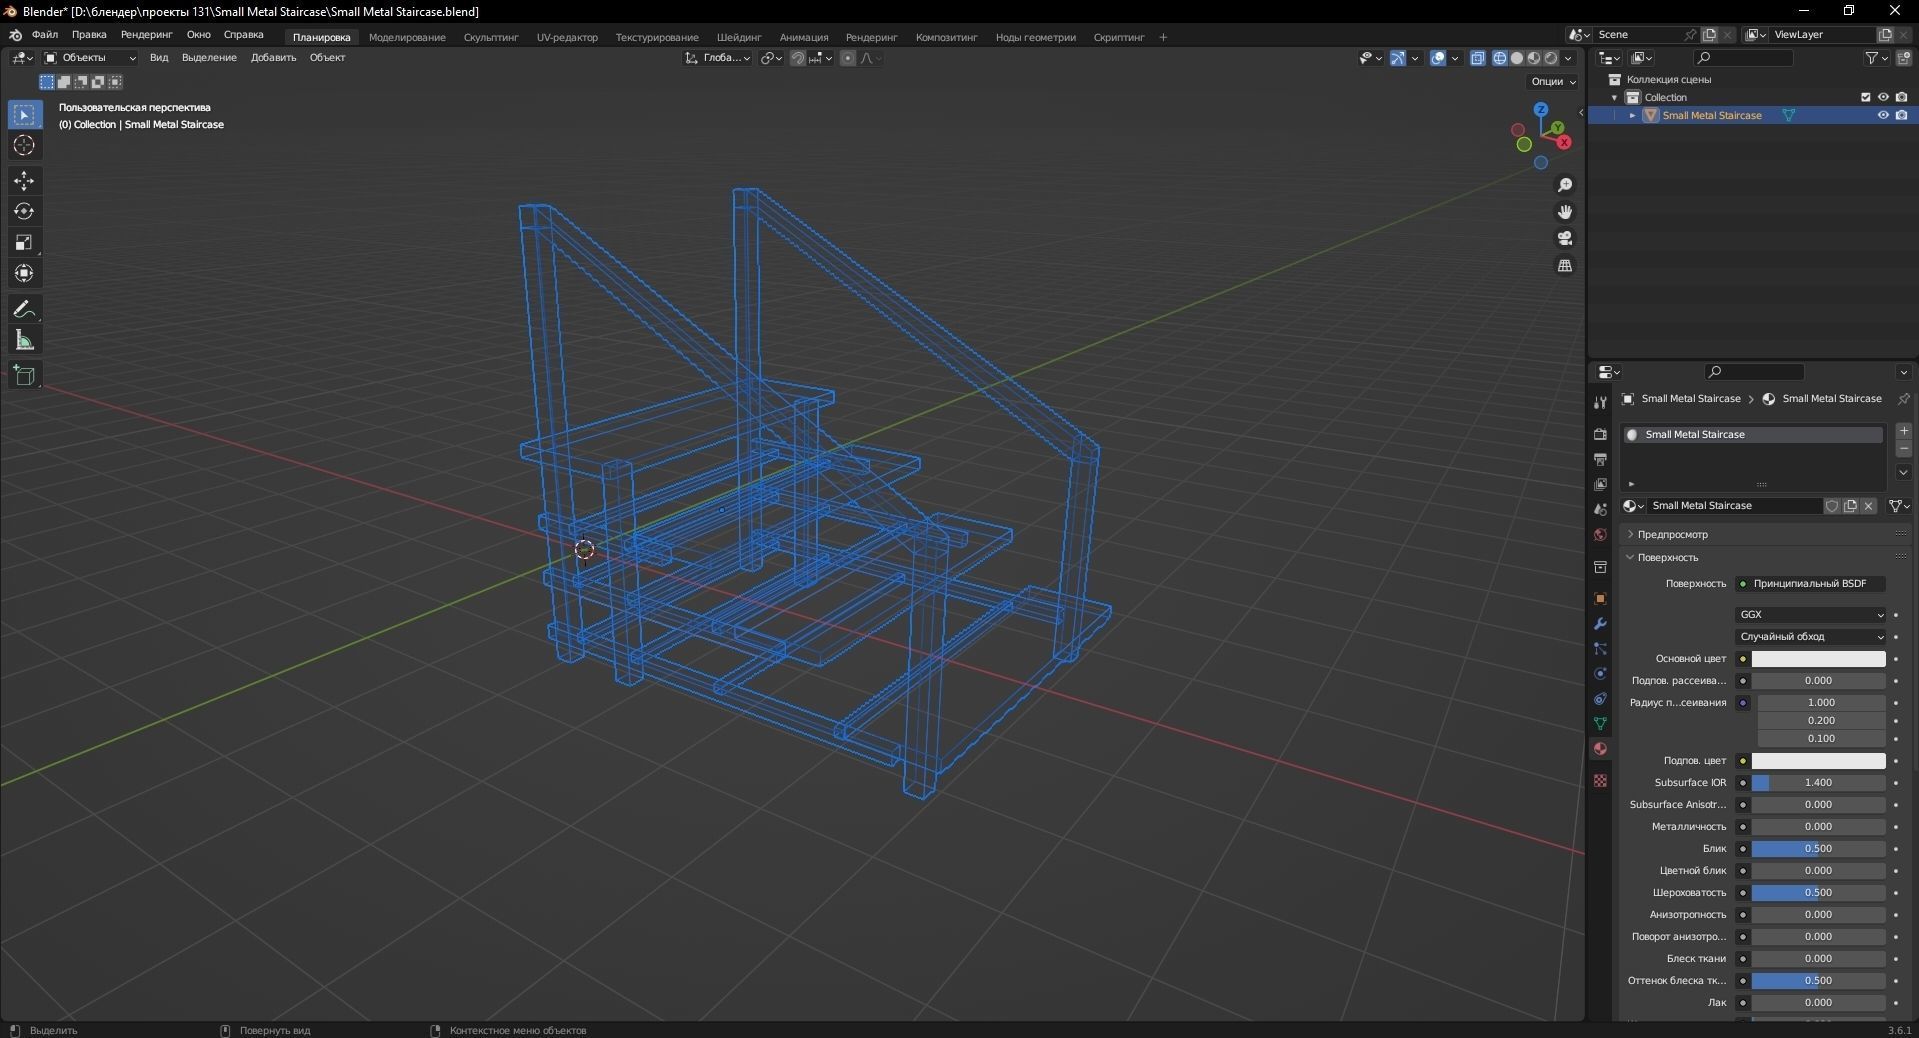Switch to Rendered viewport shading
This screenshot has height=1038, width=1919.
pyautogui.click(x=1551, y=58)
